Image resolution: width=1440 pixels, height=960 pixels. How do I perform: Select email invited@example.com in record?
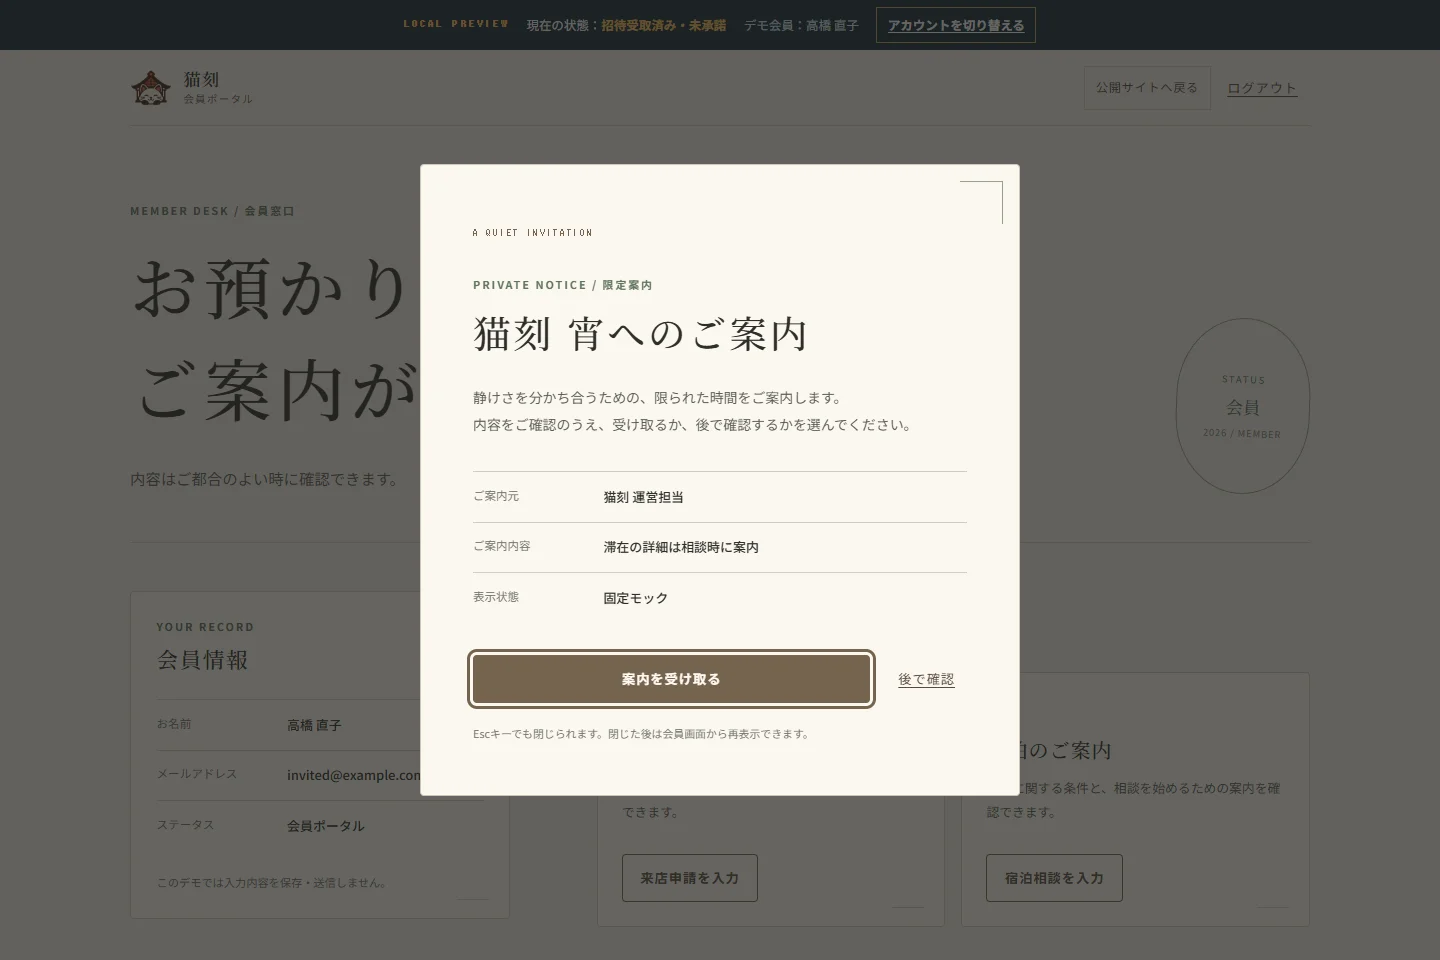(x=354, y=775)
